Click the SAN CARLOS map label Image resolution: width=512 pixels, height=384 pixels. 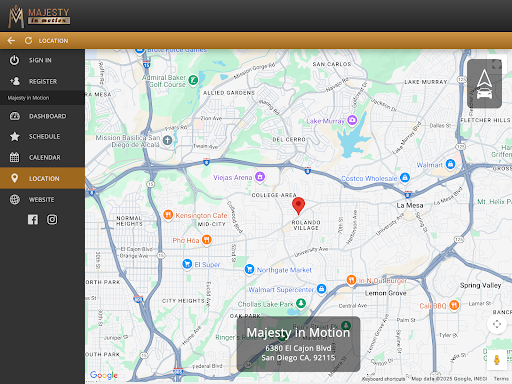tap(332, 64)
